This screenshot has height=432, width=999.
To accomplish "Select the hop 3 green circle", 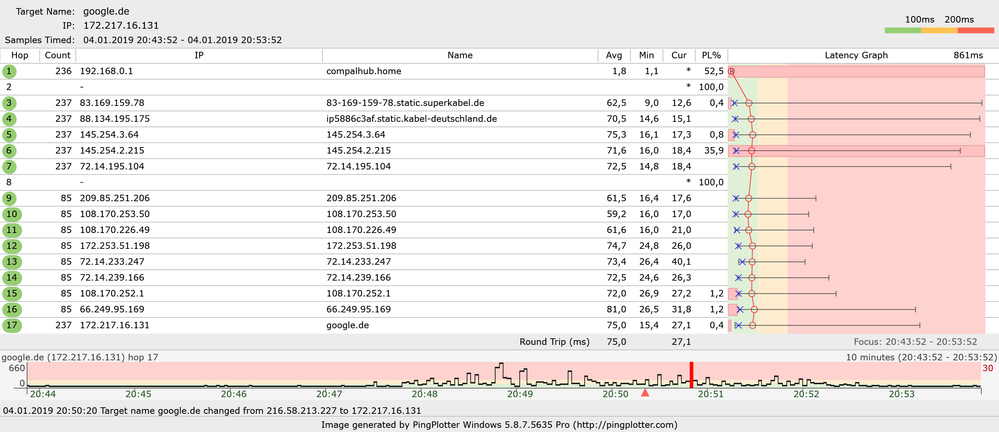I will 10,103.
